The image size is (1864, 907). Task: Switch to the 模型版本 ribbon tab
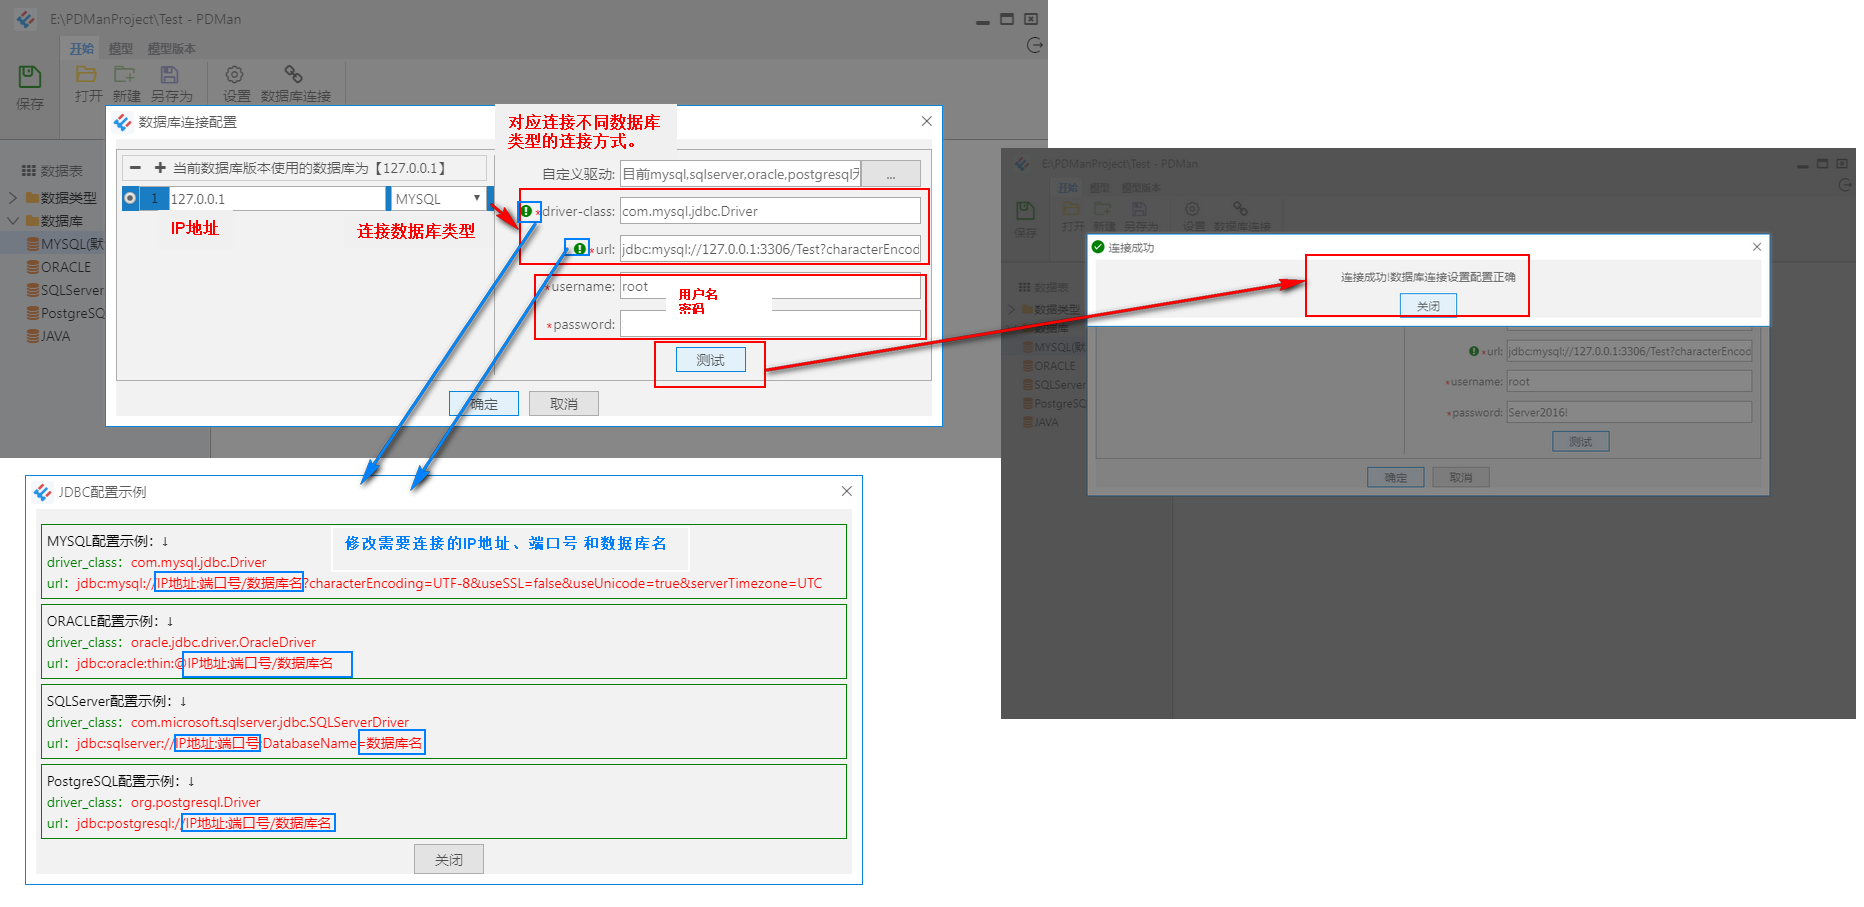(172, 47)
